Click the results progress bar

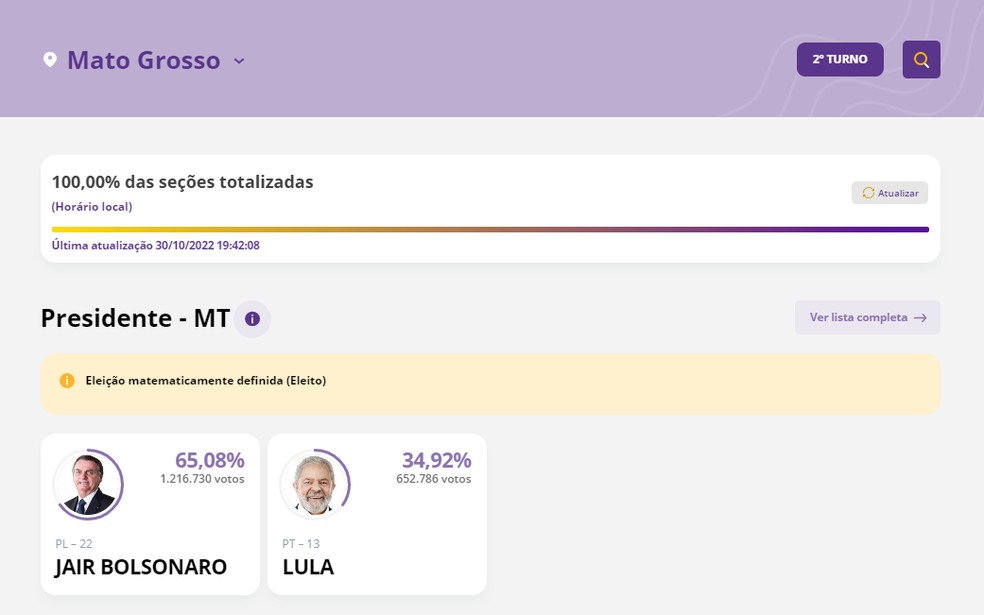490,229
